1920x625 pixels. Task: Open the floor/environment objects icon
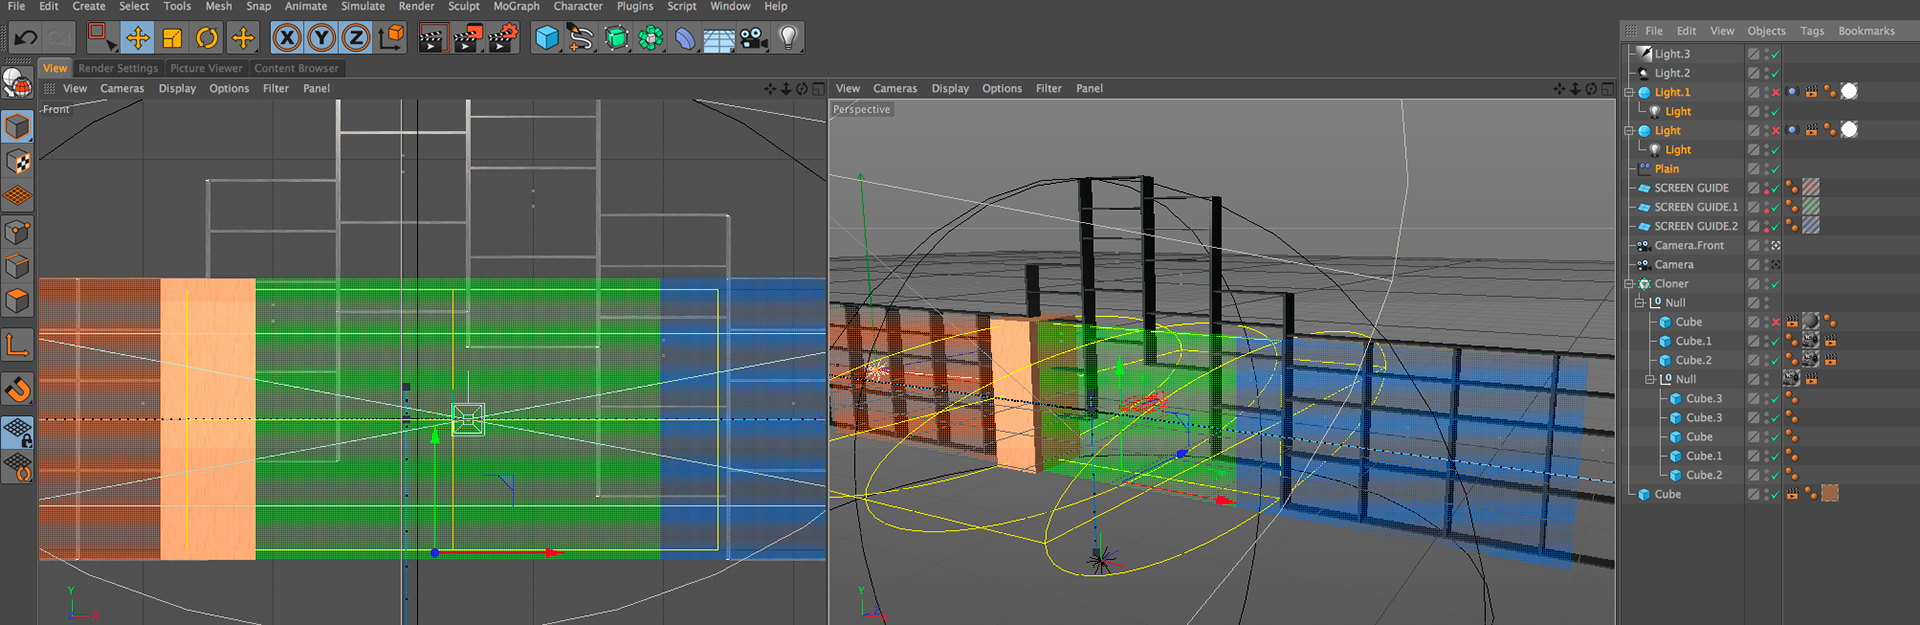point(719,38)
